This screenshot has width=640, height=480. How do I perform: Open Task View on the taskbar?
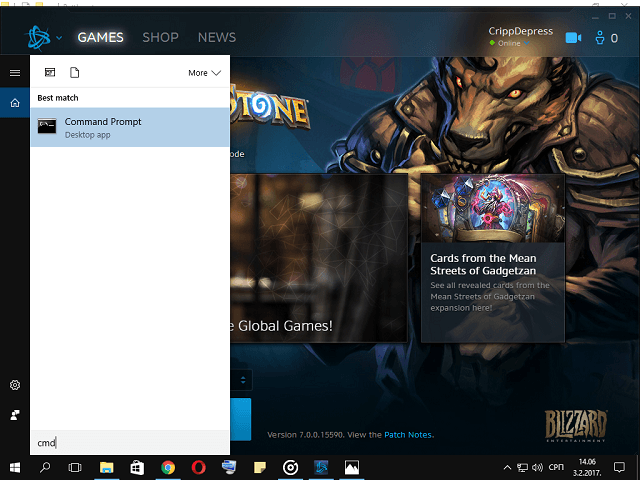[75, 467]
